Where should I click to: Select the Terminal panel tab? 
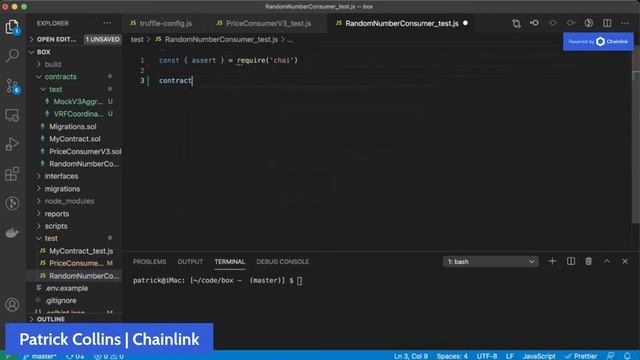pyautogui.click(x=230, y=261)
